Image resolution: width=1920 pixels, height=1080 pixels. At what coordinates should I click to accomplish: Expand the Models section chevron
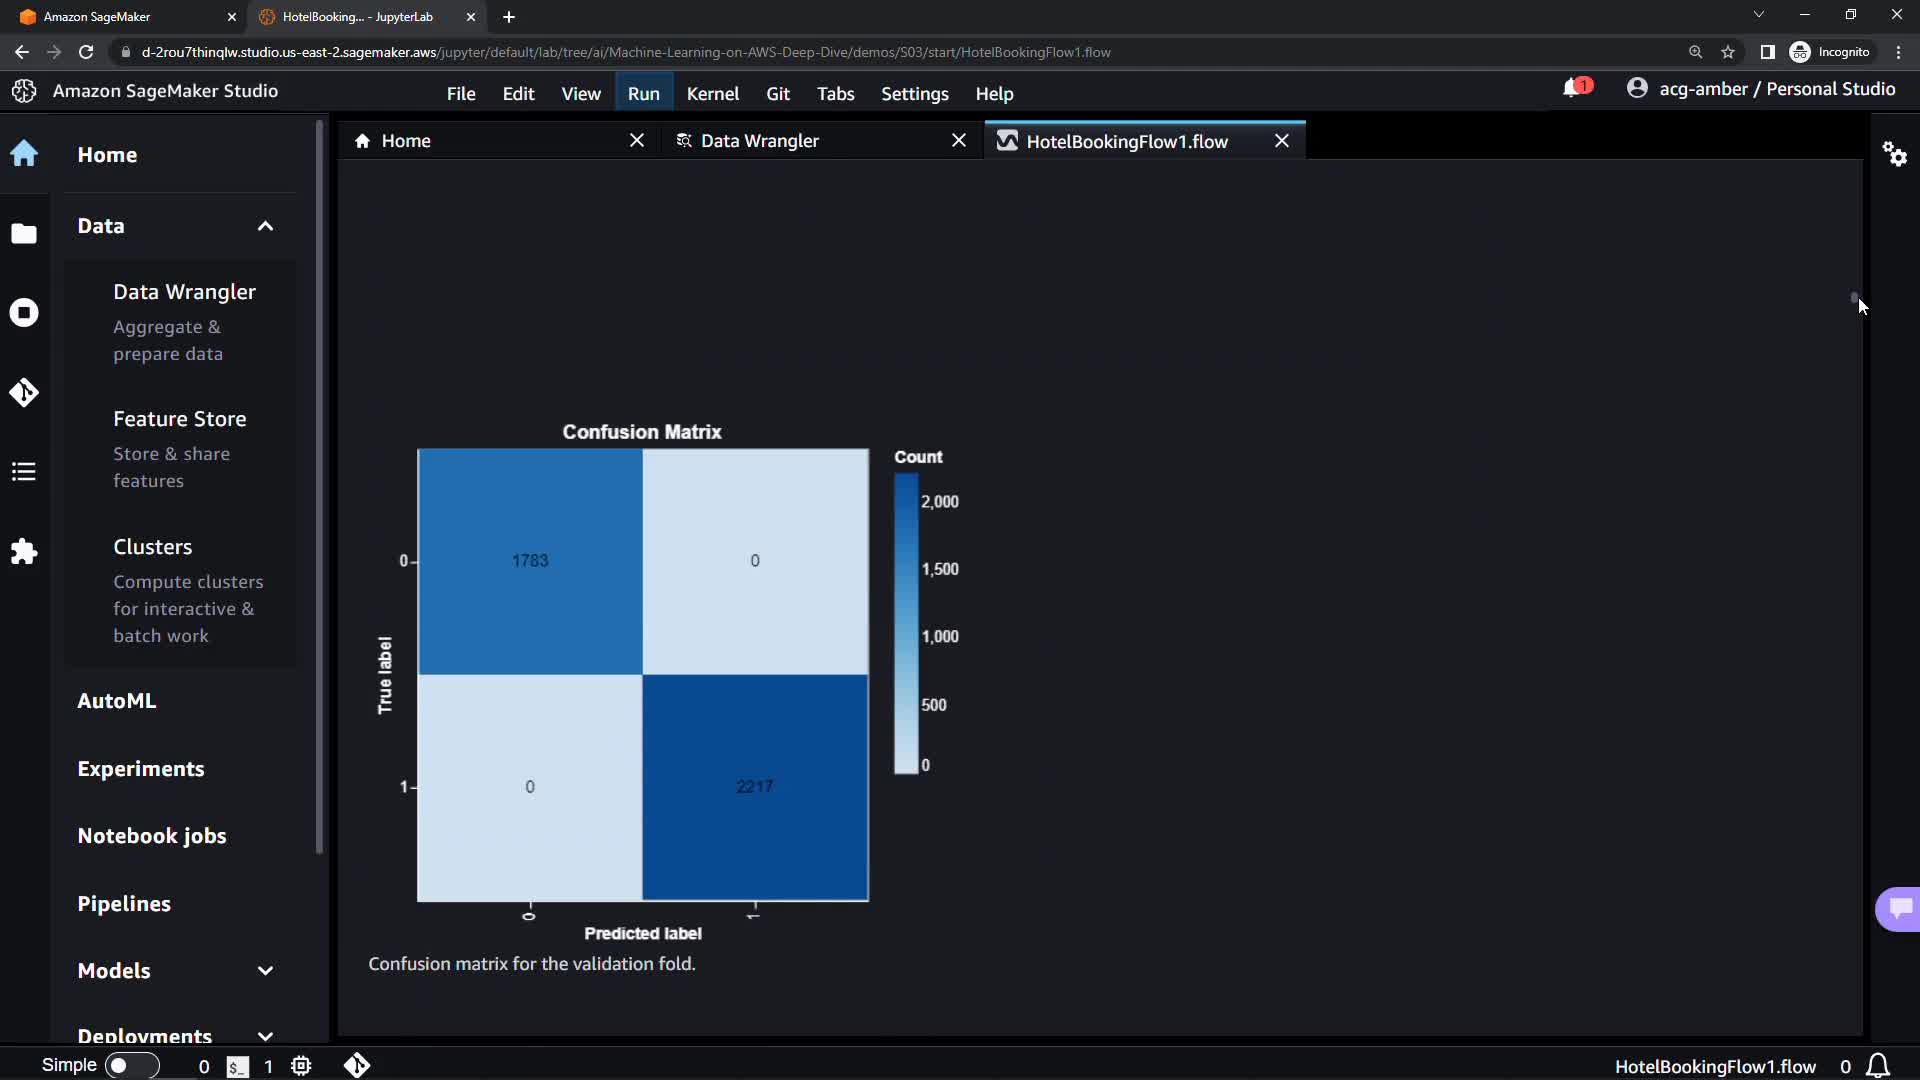coord(265,971)
